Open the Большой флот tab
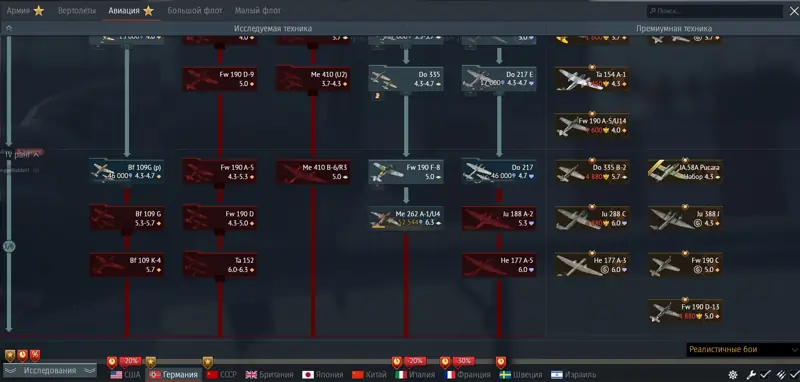Image resolution: width=800 pixels, height=382 pixels. point(195,11)
